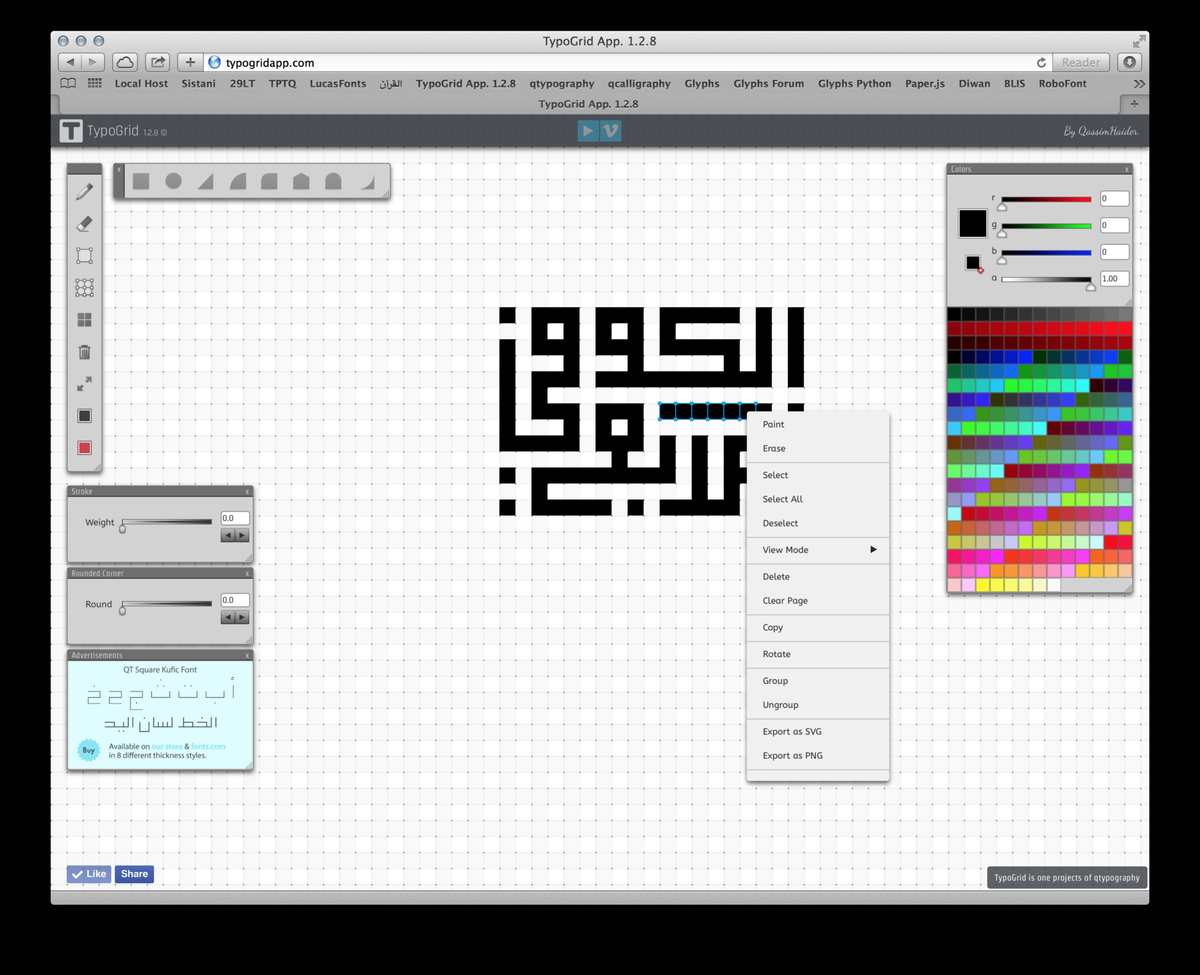Click the Vimeo icon in header
Screen dimensions: 1200x975
coord(611,131)
